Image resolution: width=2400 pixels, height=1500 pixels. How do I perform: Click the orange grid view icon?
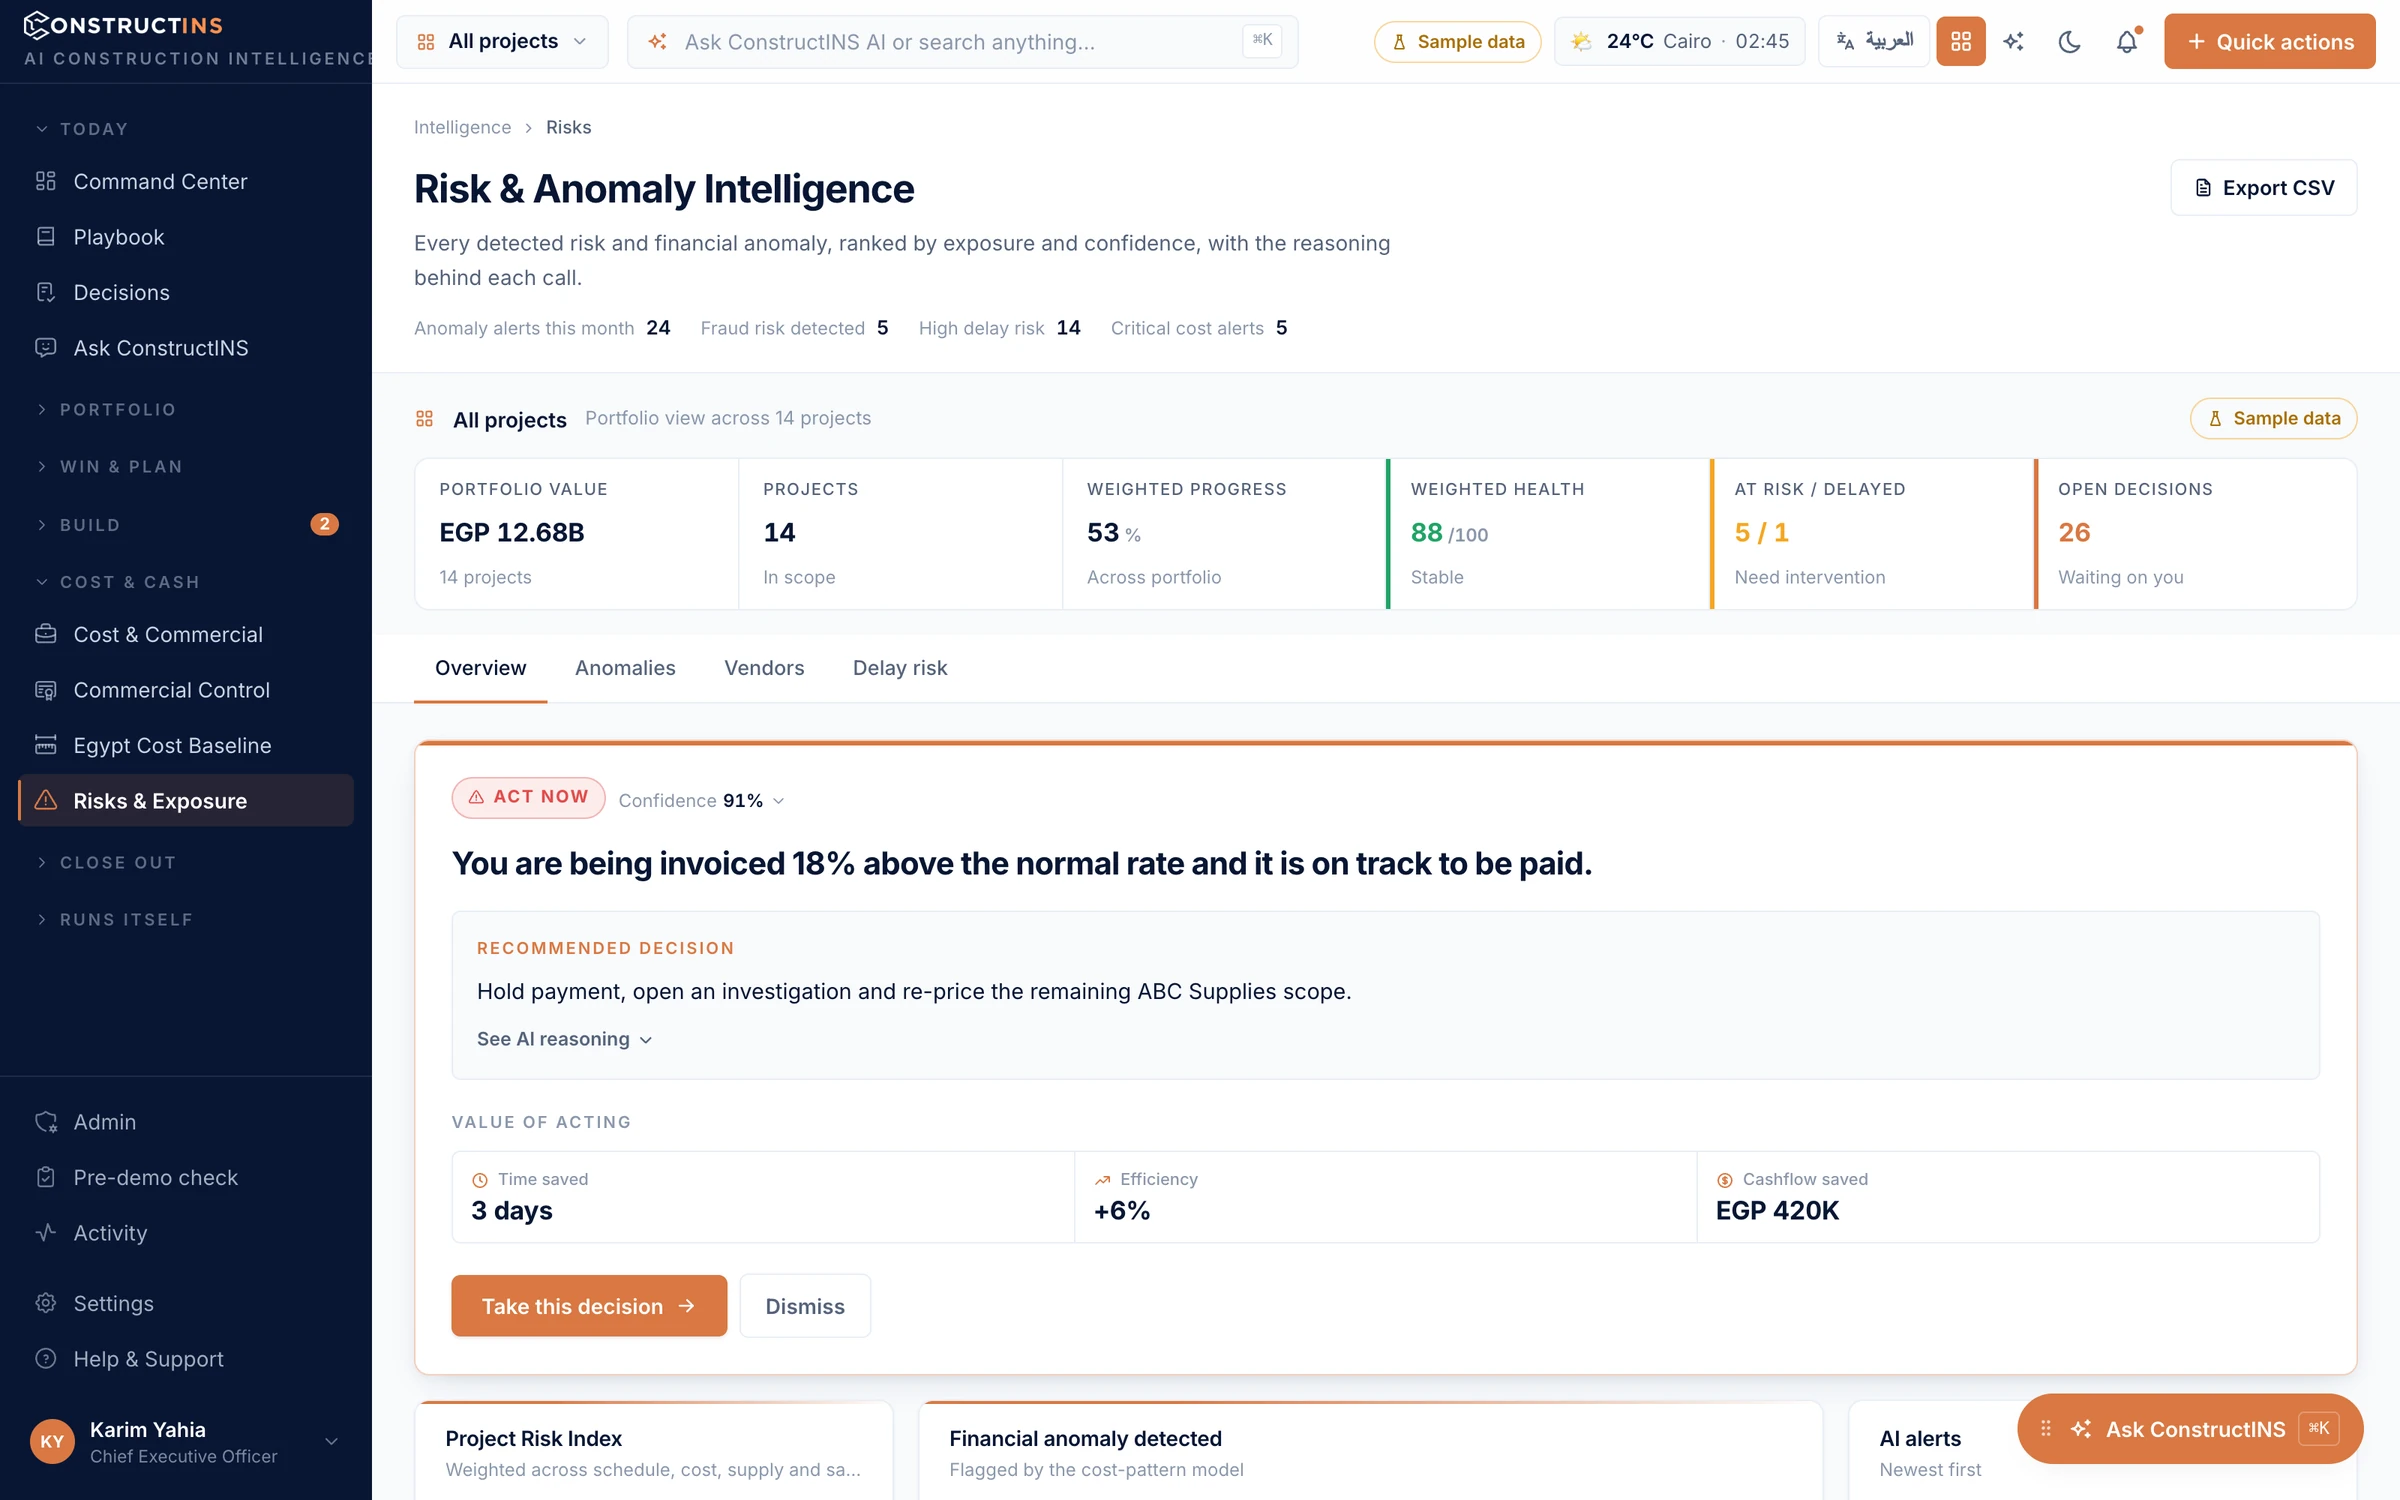1960,42
